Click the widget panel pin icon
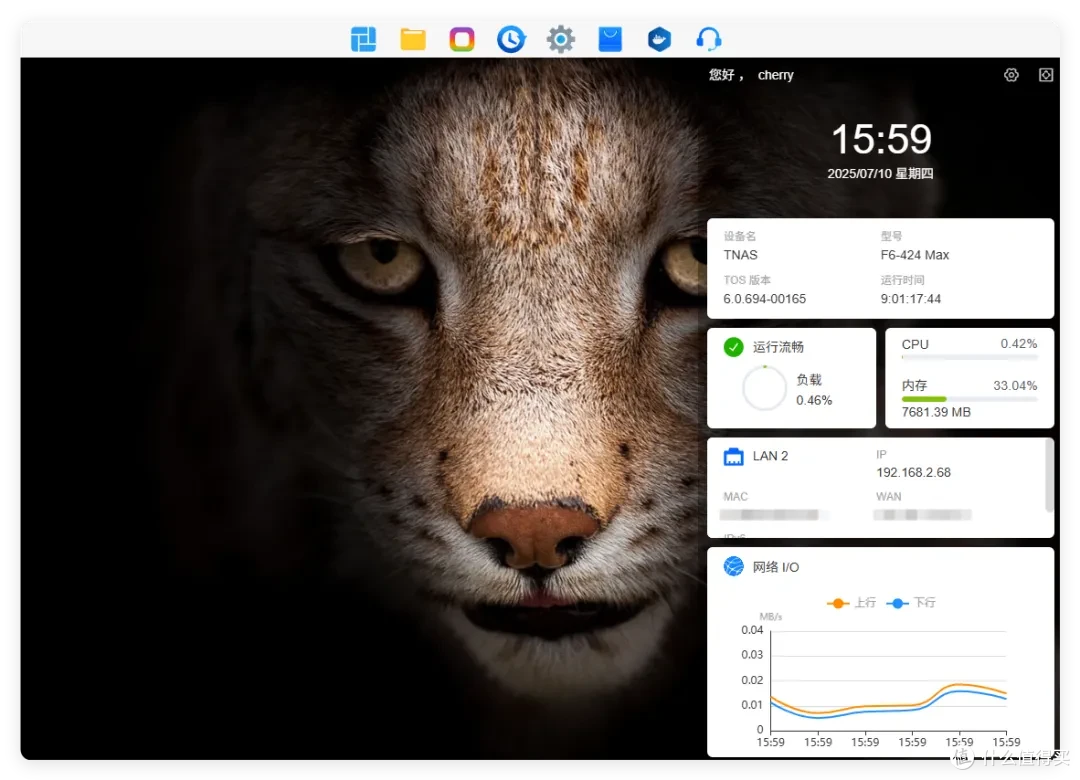The height and width of the screenshot is (780, 1080). tap(1046, 75)
